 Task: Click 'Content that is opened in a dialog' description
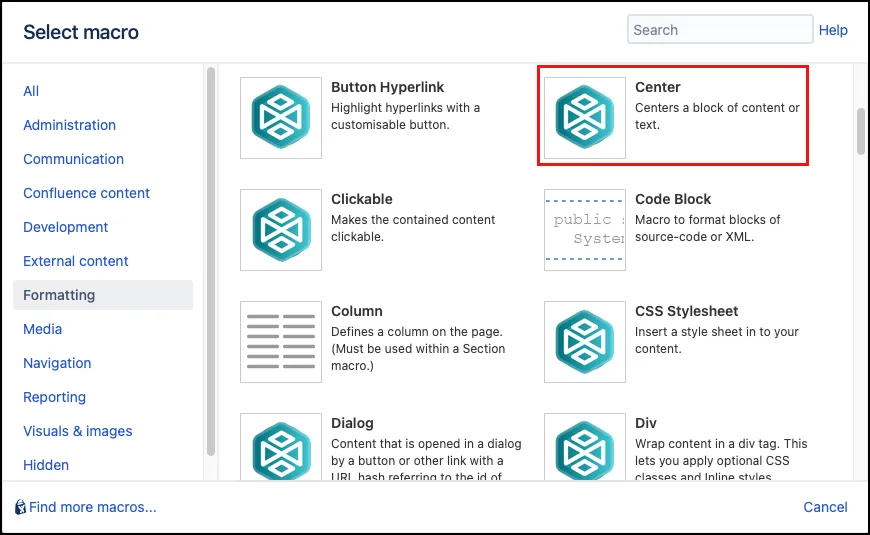426,459
